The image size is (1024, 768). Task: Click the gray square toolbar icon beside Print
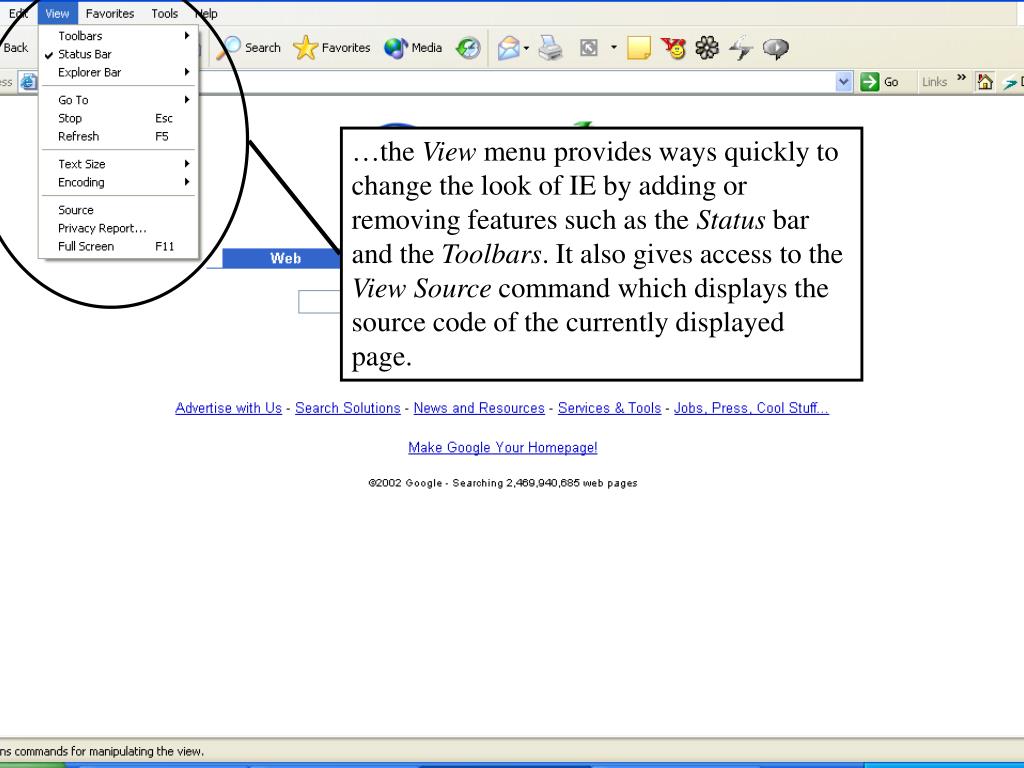point(588,48)
